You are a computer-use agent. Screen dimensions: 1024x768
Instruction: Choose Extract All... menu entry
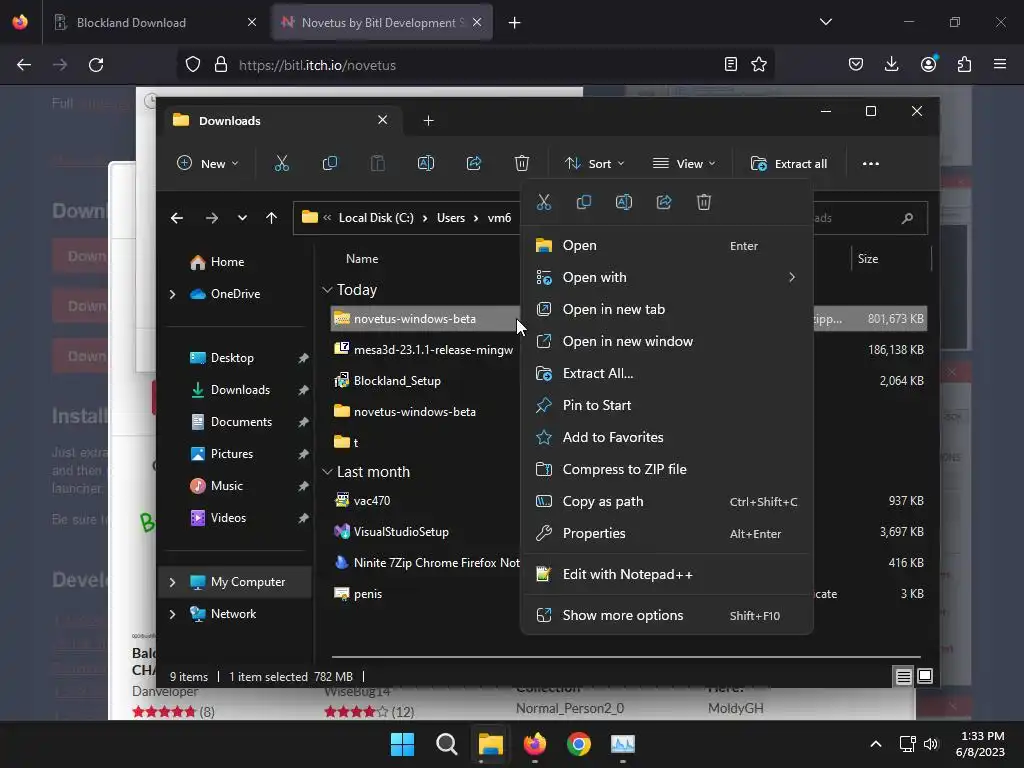tap(666, 374)
